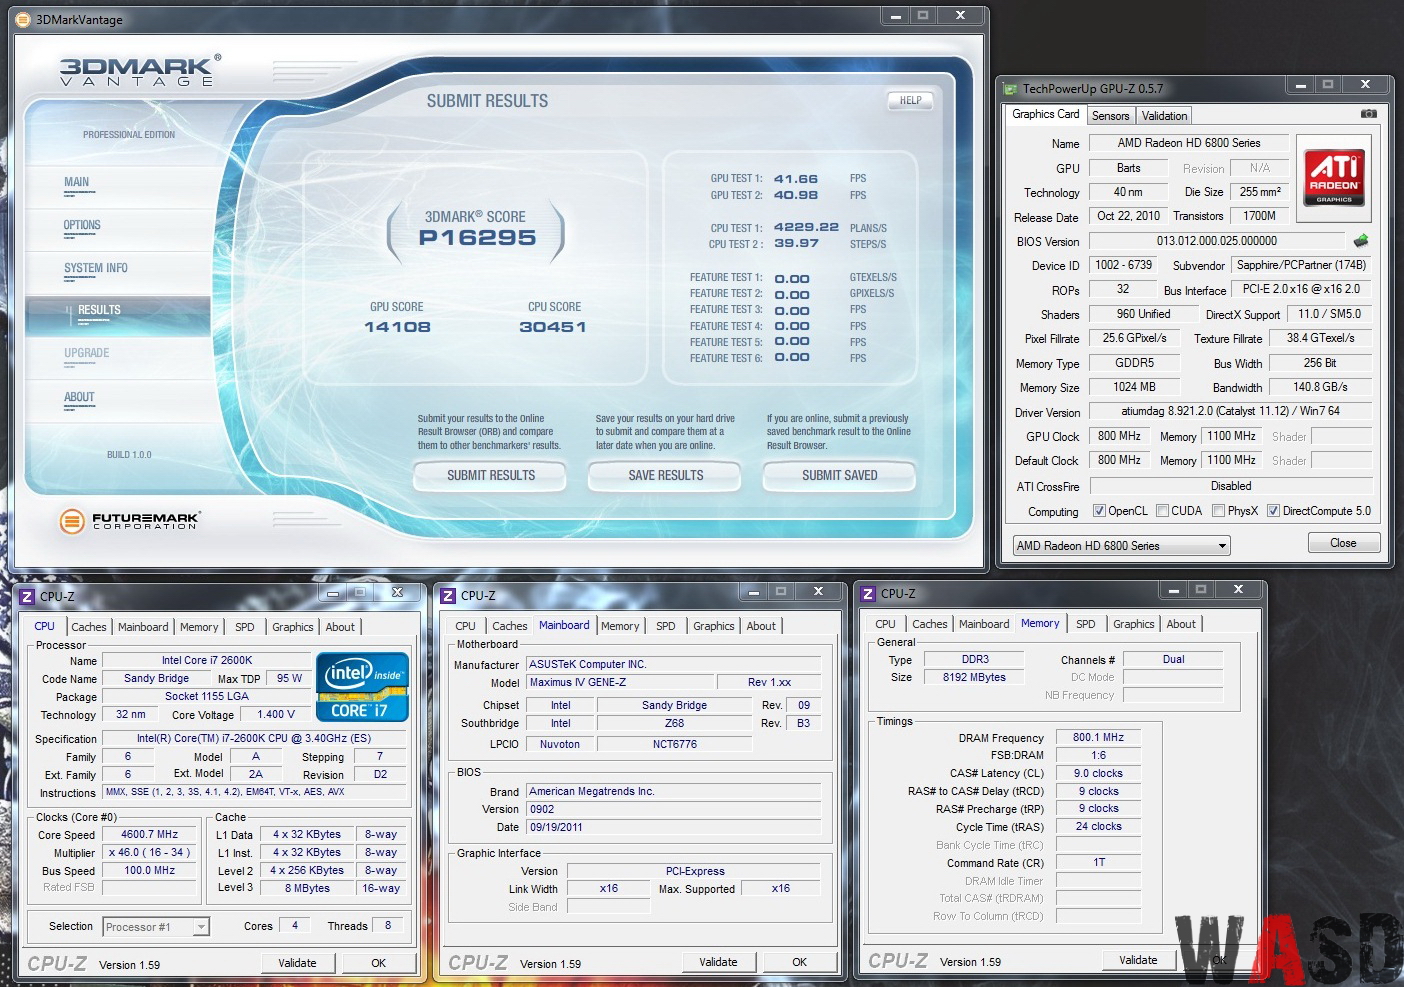Click the GPU-Z screenshot camera icon
1404x987 pixels.
point(1368,114)
